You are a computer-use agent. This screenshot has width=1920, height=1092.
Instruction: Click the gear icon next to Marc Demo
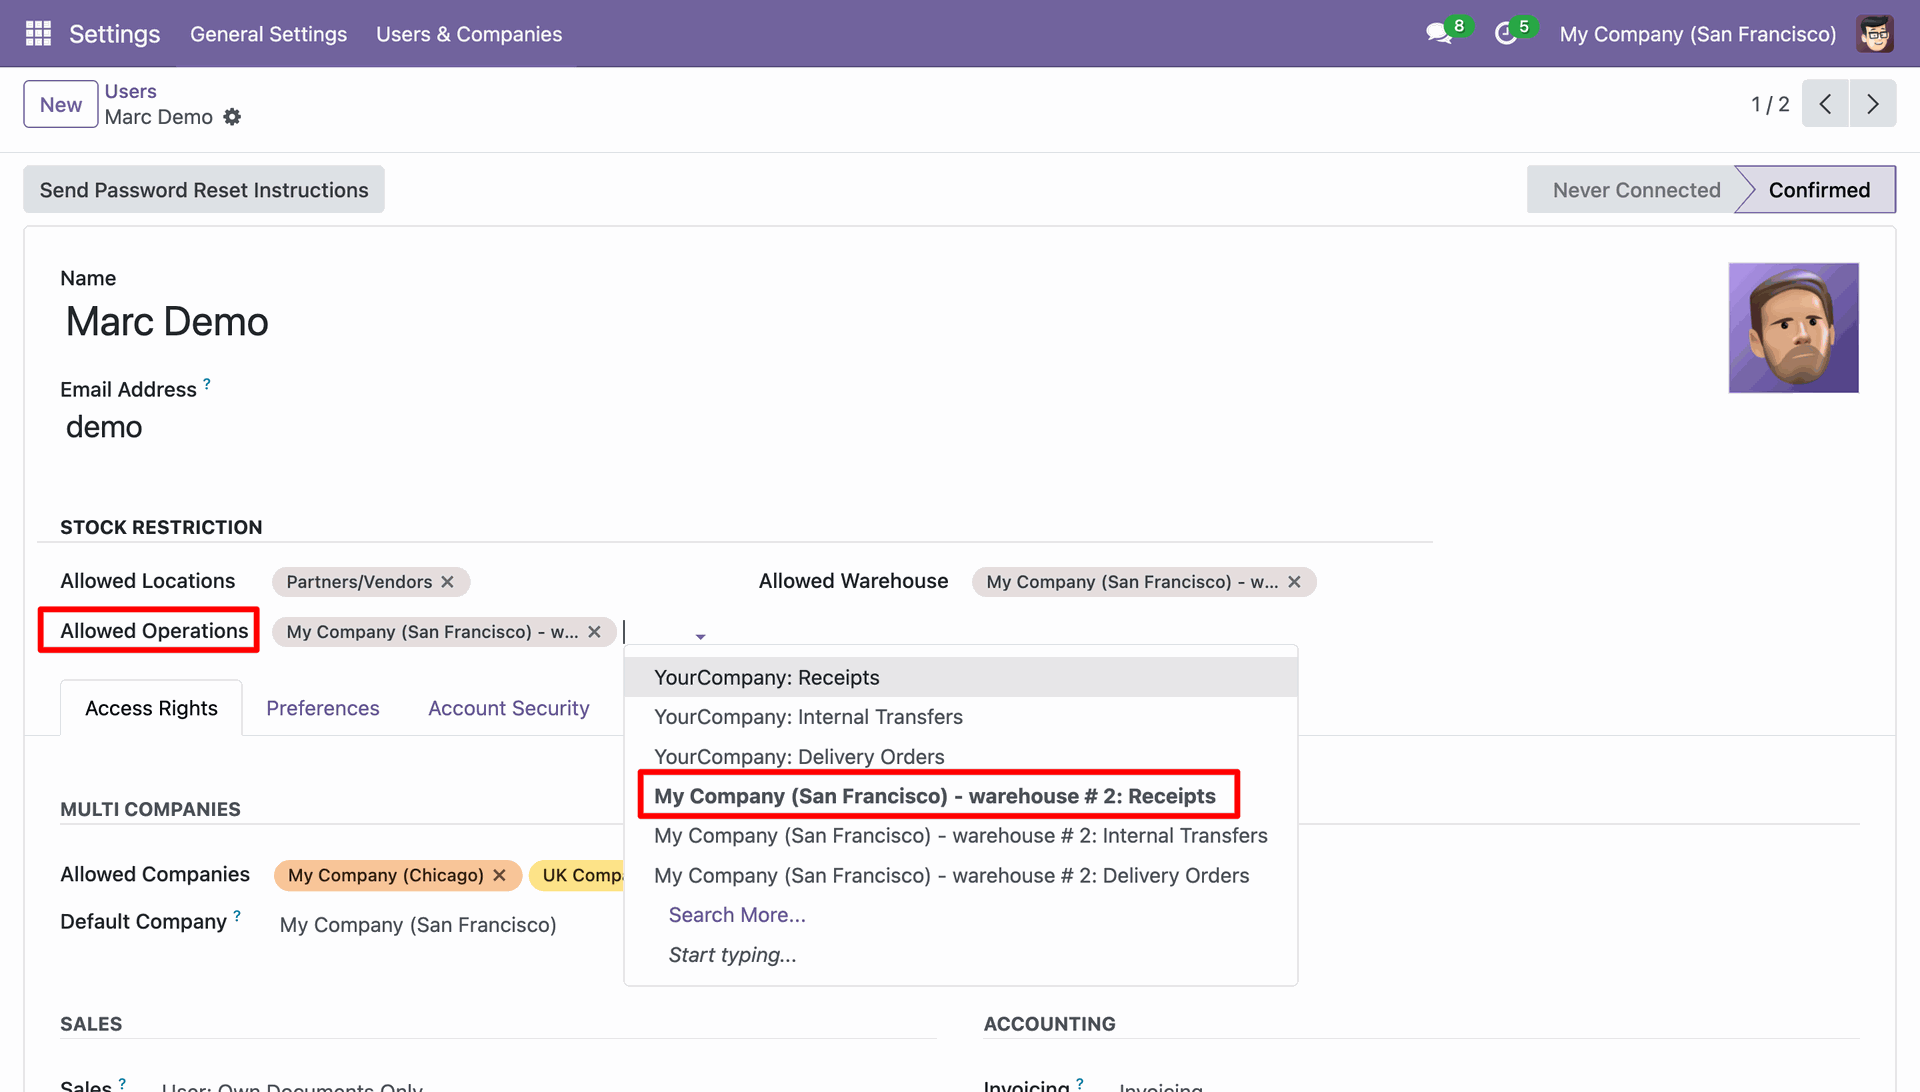click(x=232, y=117)
